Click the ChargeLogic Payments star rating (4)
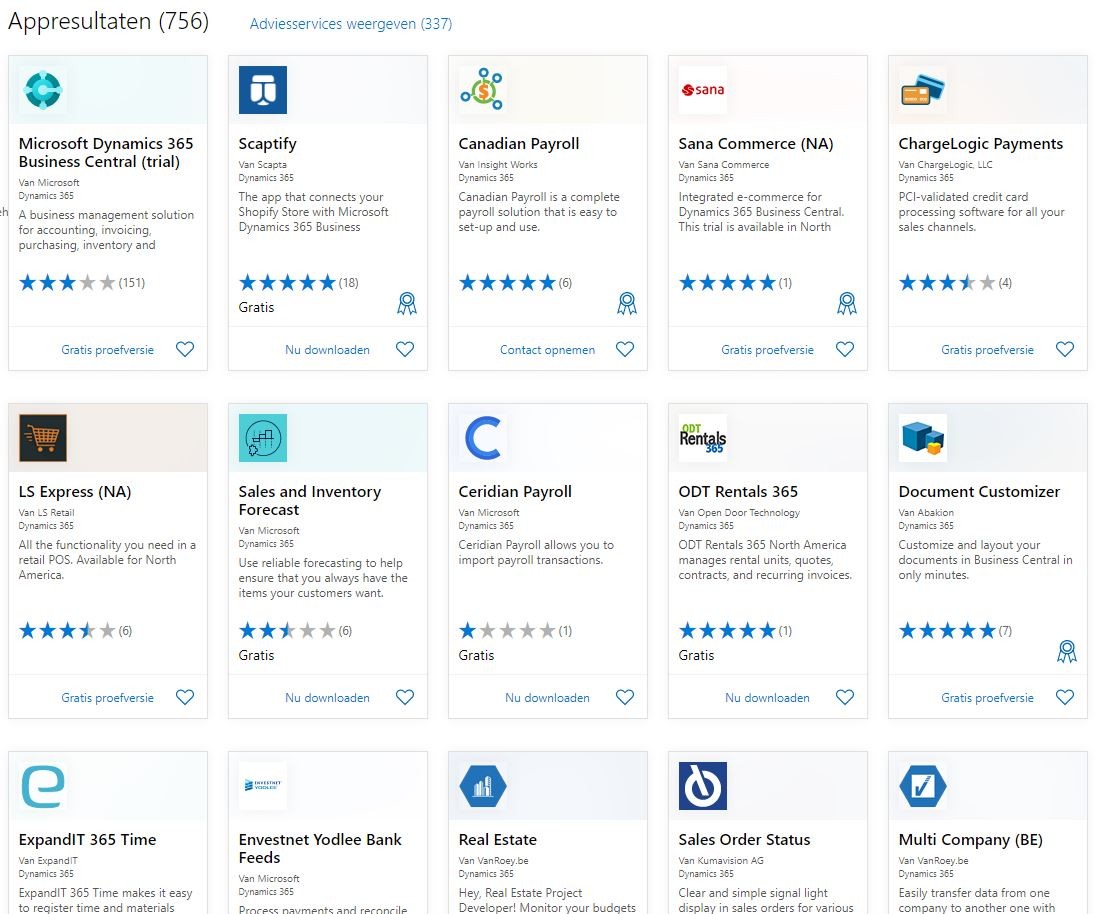 [x=955, y=283]
